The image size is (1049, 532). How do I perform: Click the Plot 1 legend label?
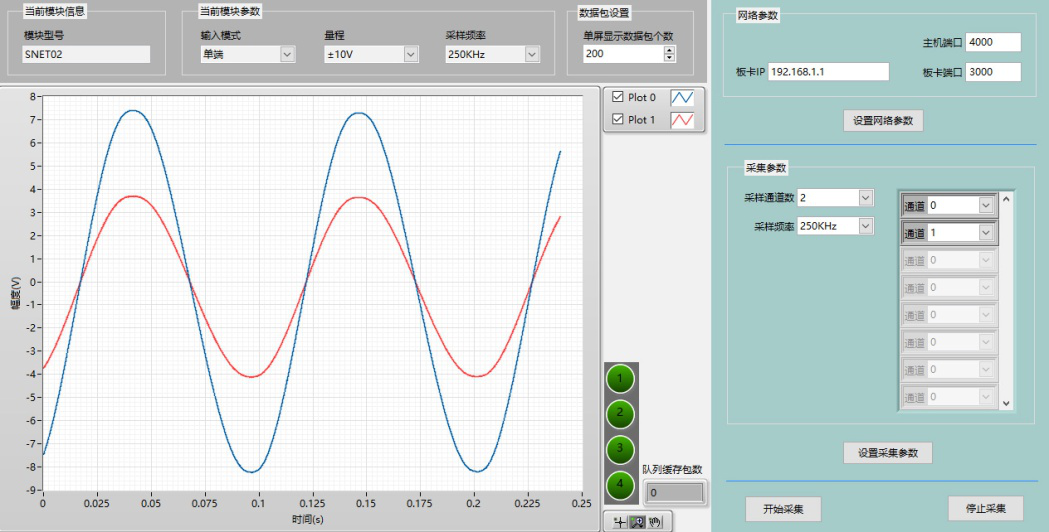click(x=642, y=119)
